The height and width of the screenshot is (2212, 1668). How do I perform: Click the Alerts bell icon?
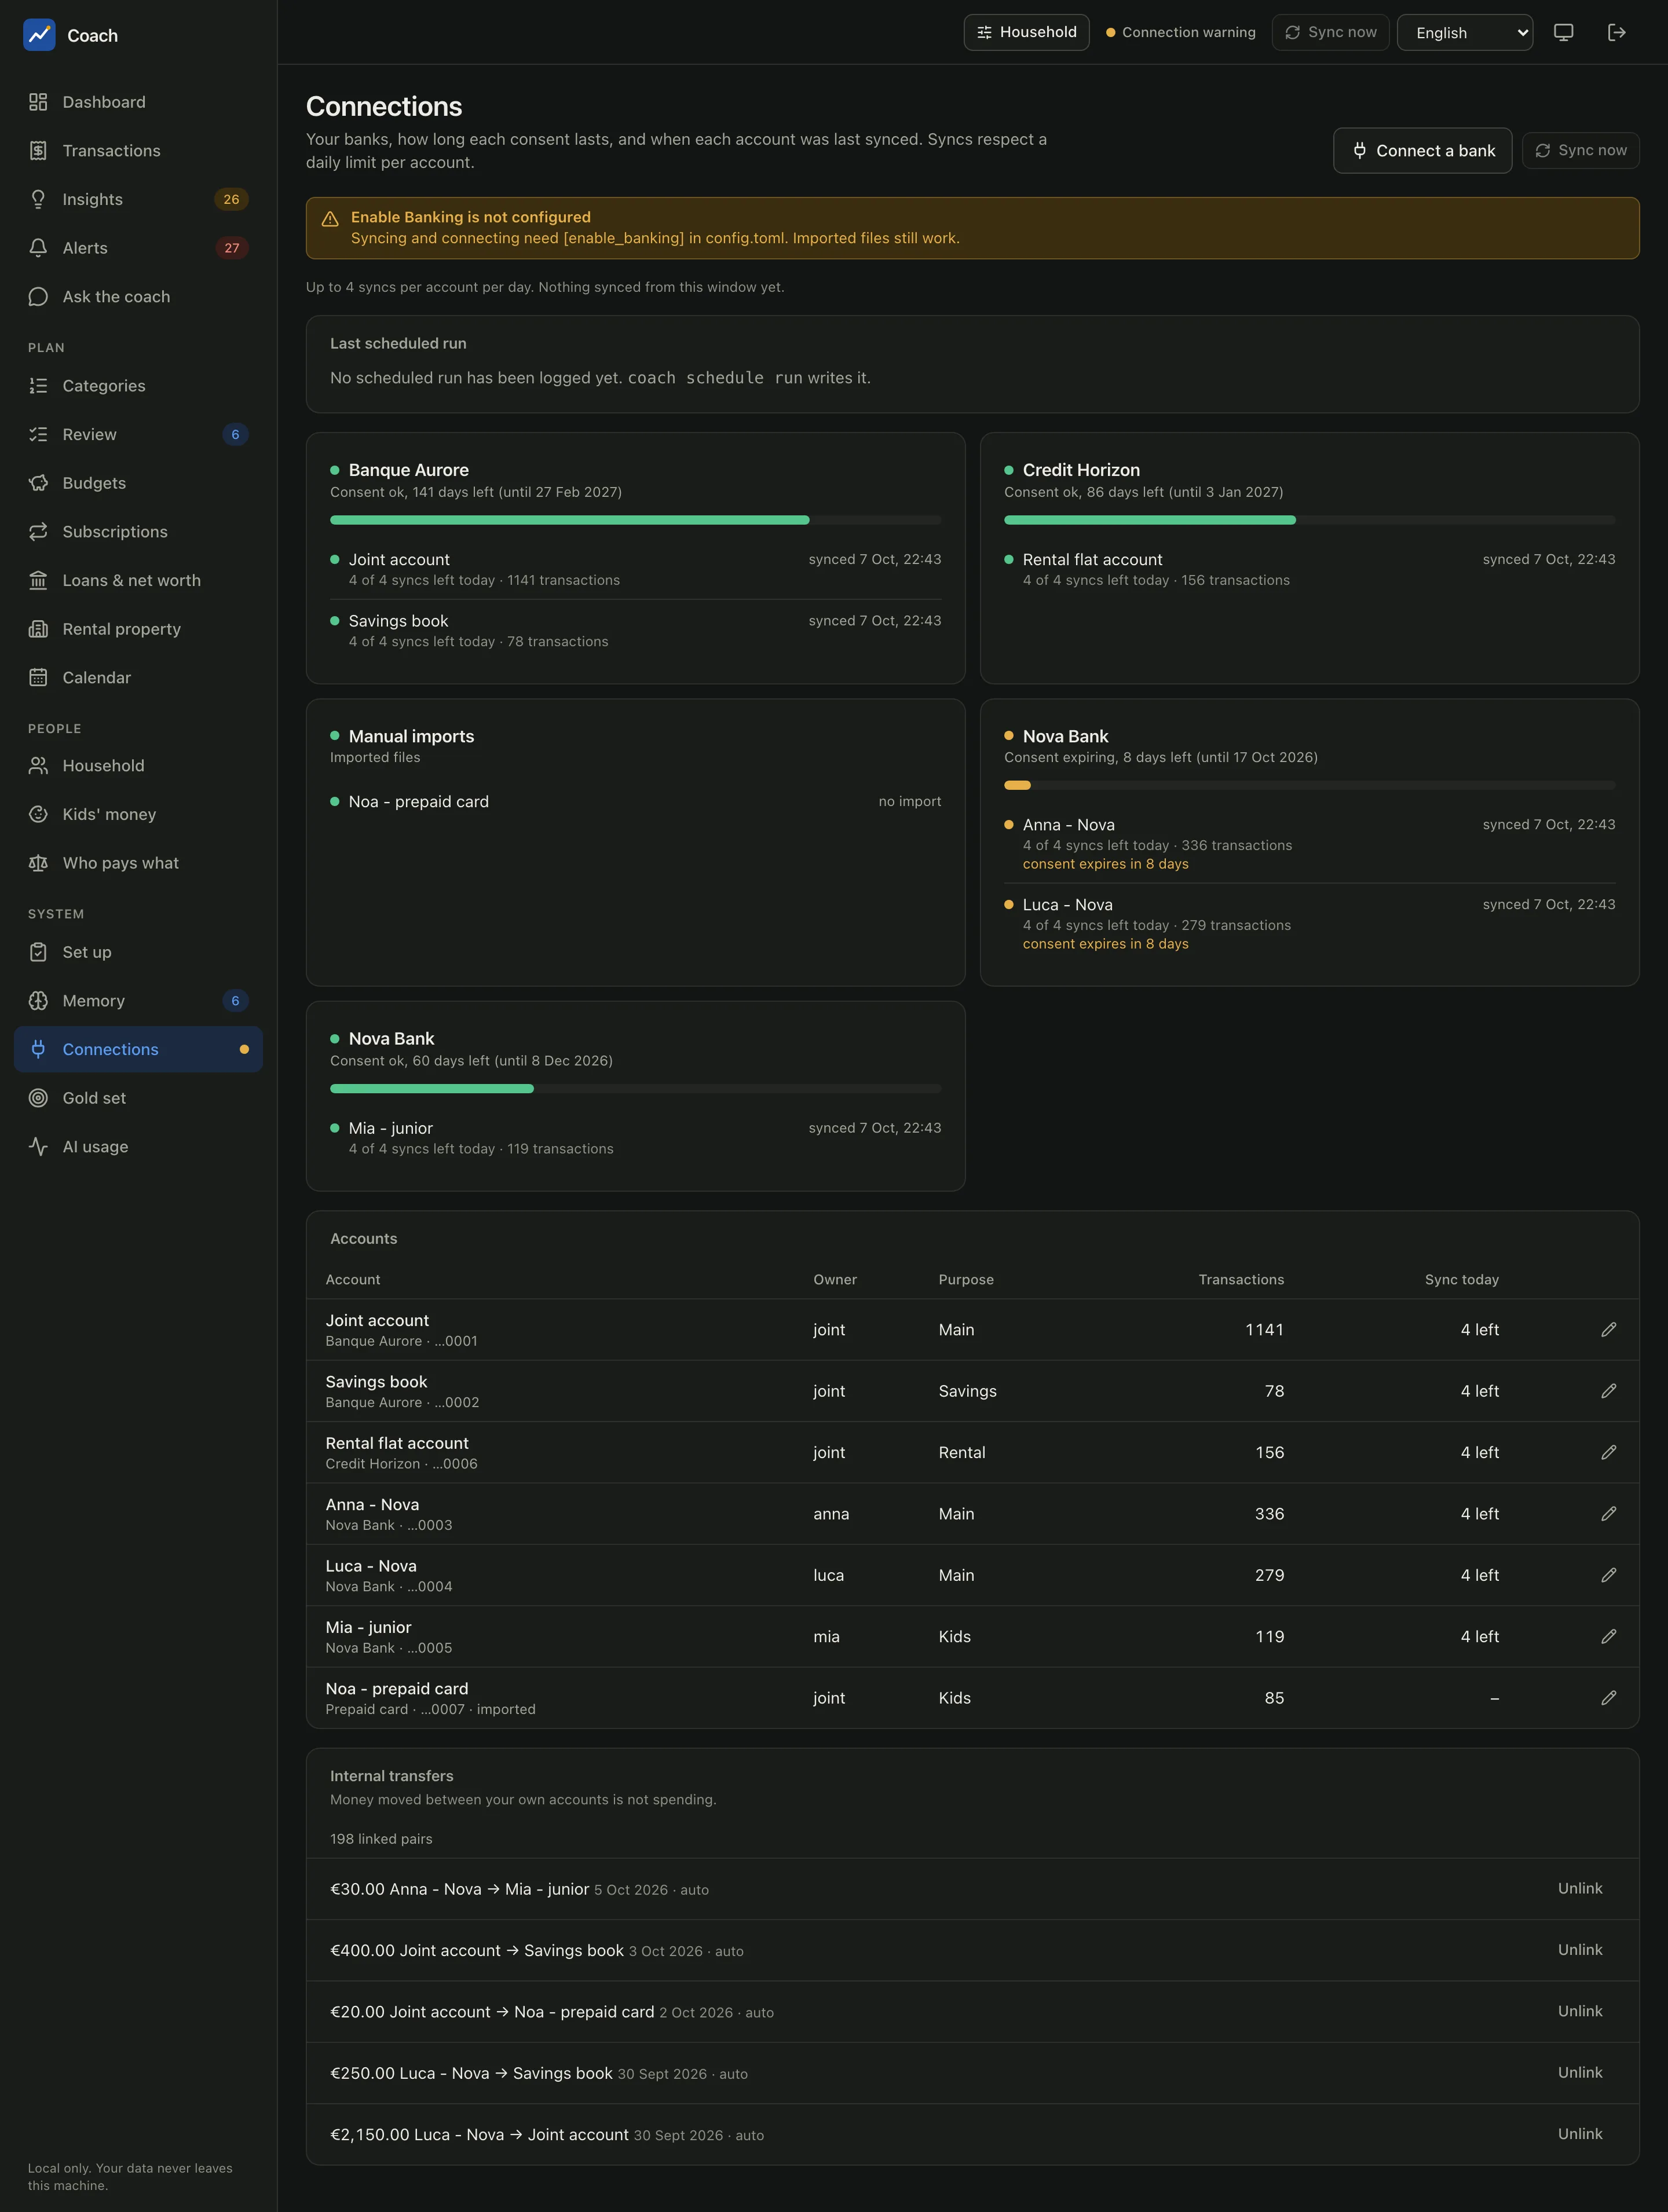tap(38, 248)
